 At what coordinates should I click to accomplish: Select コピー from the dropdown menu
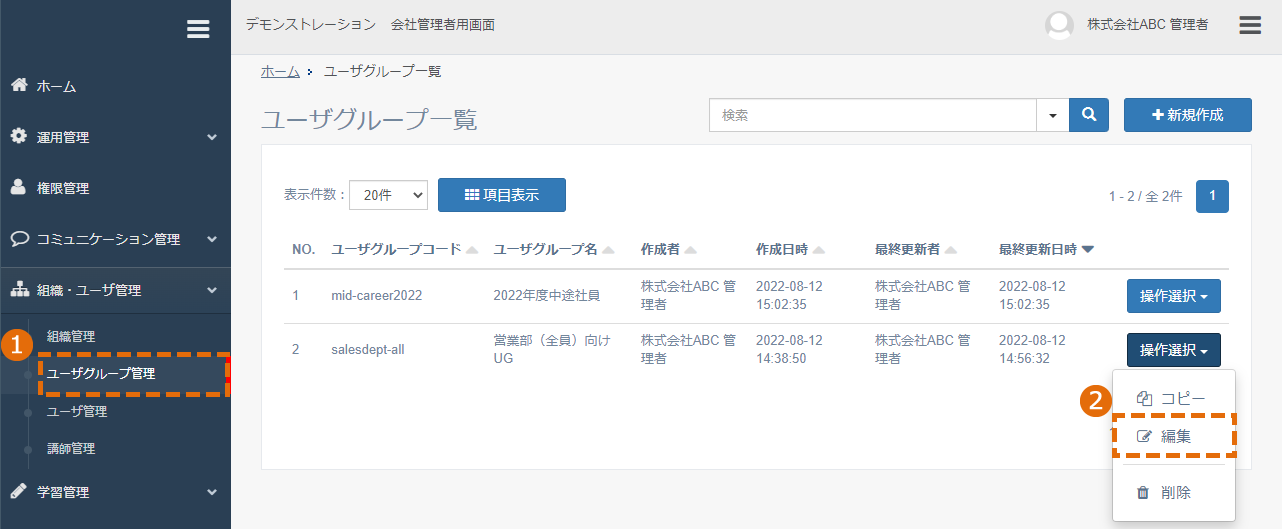(x=1174, y=398)
